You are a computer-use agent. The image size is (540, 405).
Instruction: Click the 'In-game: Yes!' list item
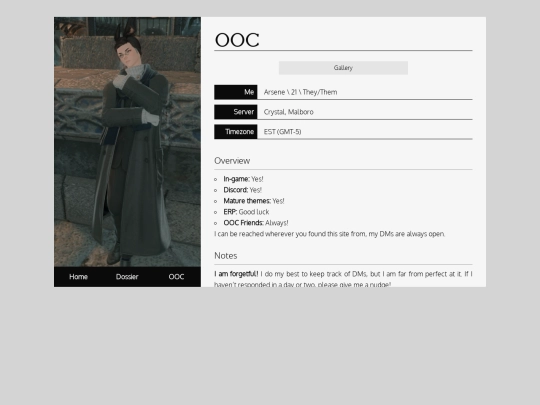coord(243,179)
